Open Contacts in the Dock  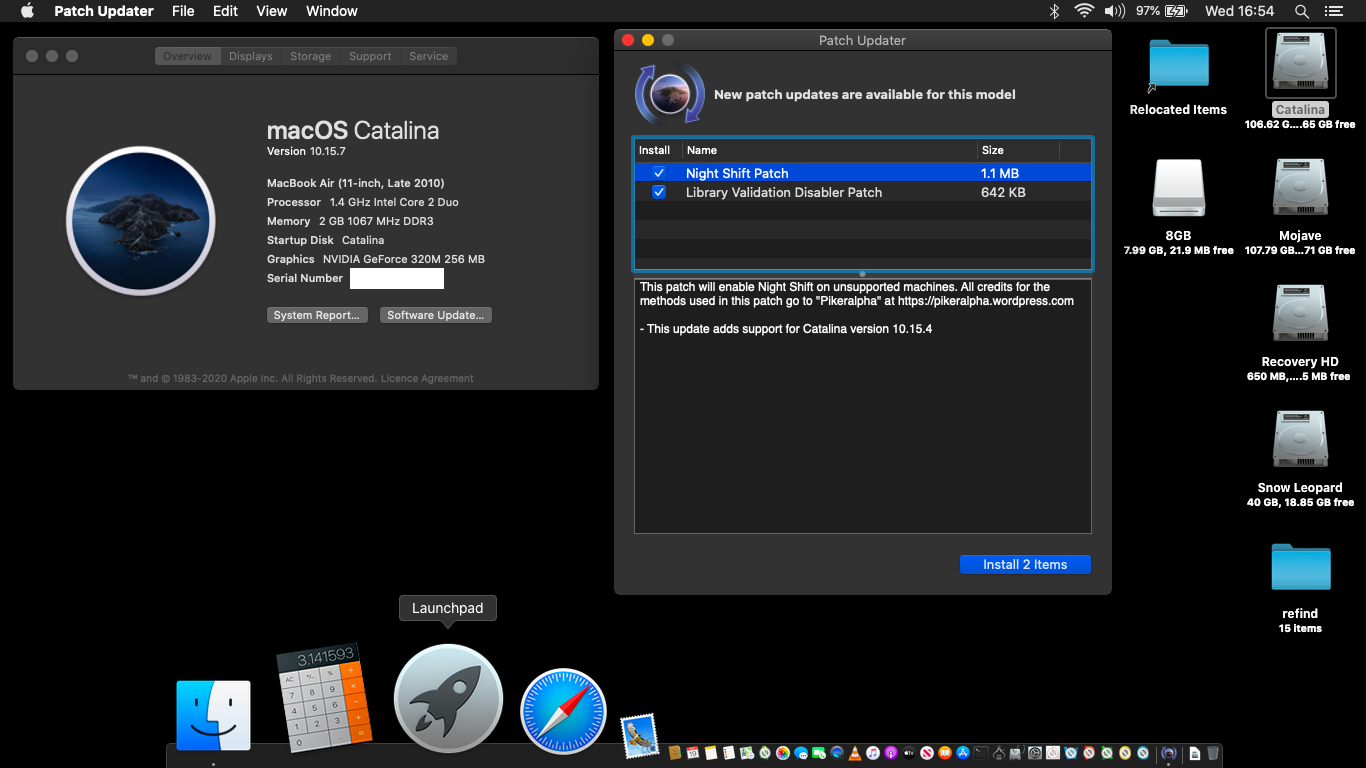[x=675, y=753]
